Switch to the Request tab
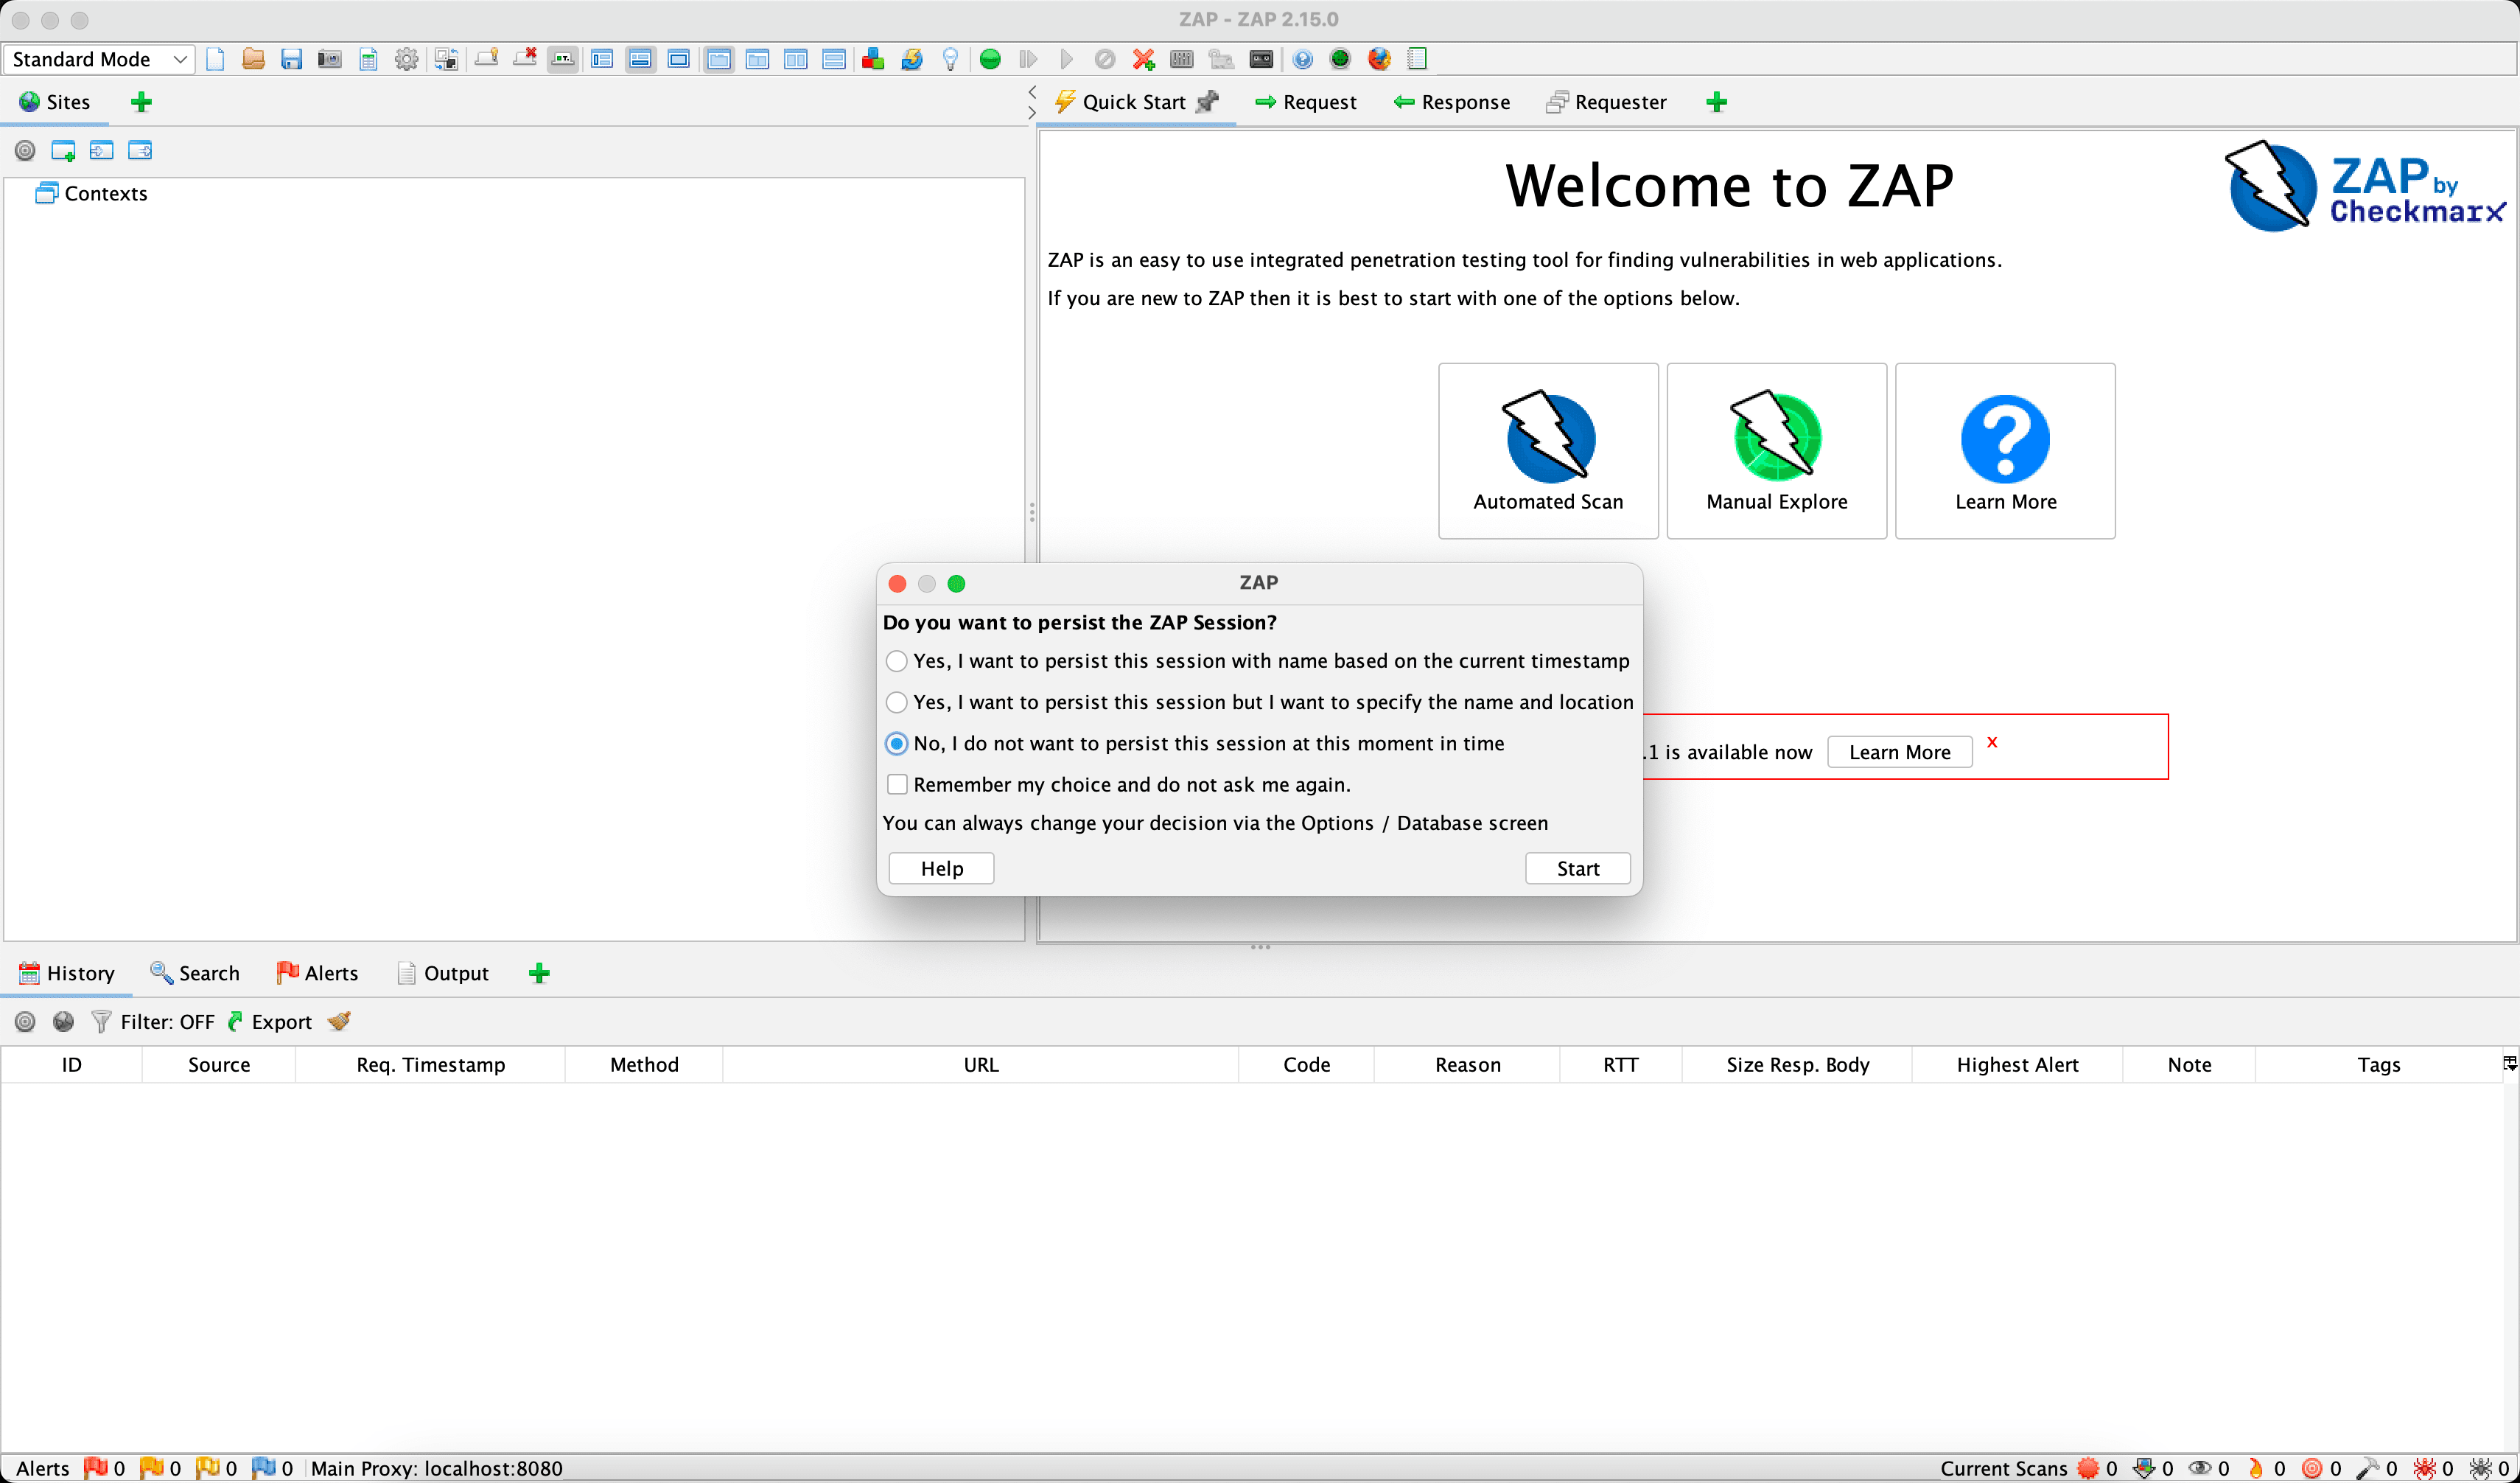The width and height of the screenshot is (2520, 1483). [1305, 101]
